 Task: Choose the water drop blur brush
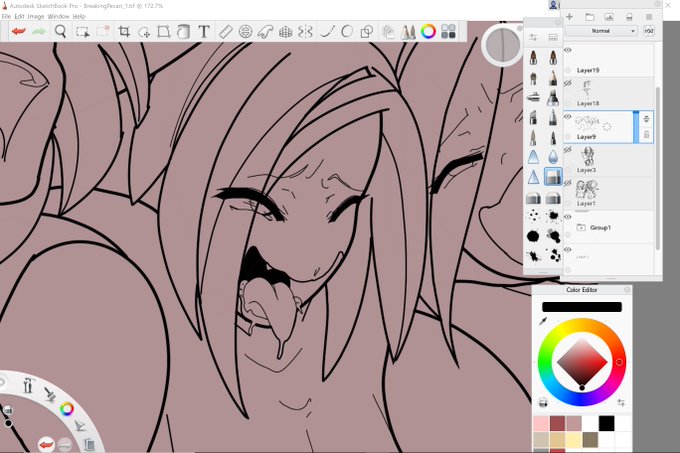click(553, 156)
